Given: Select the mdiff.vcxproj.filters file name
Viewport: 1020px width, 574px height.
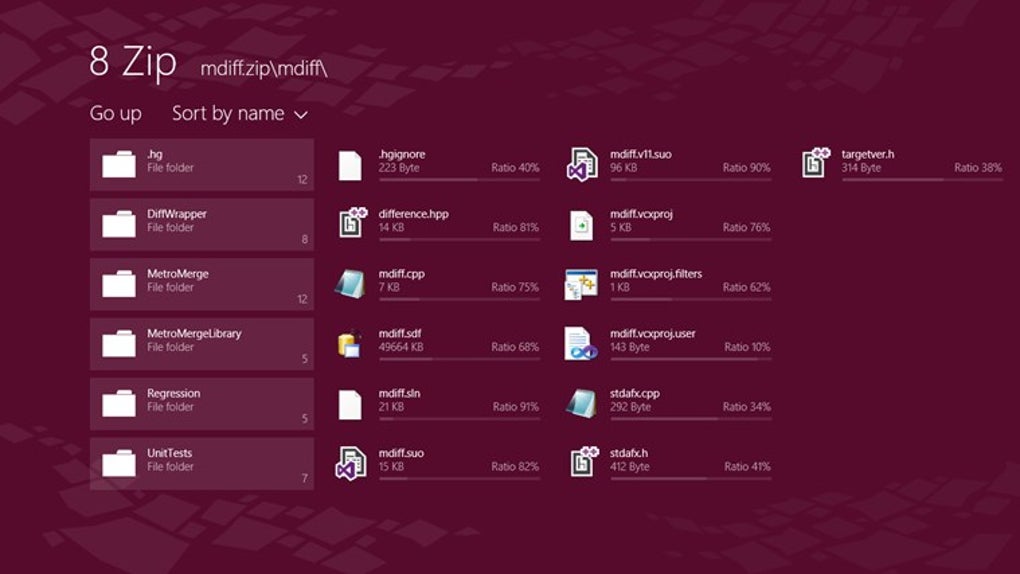Looking at the screenshot, I should (x=656, y=274).
